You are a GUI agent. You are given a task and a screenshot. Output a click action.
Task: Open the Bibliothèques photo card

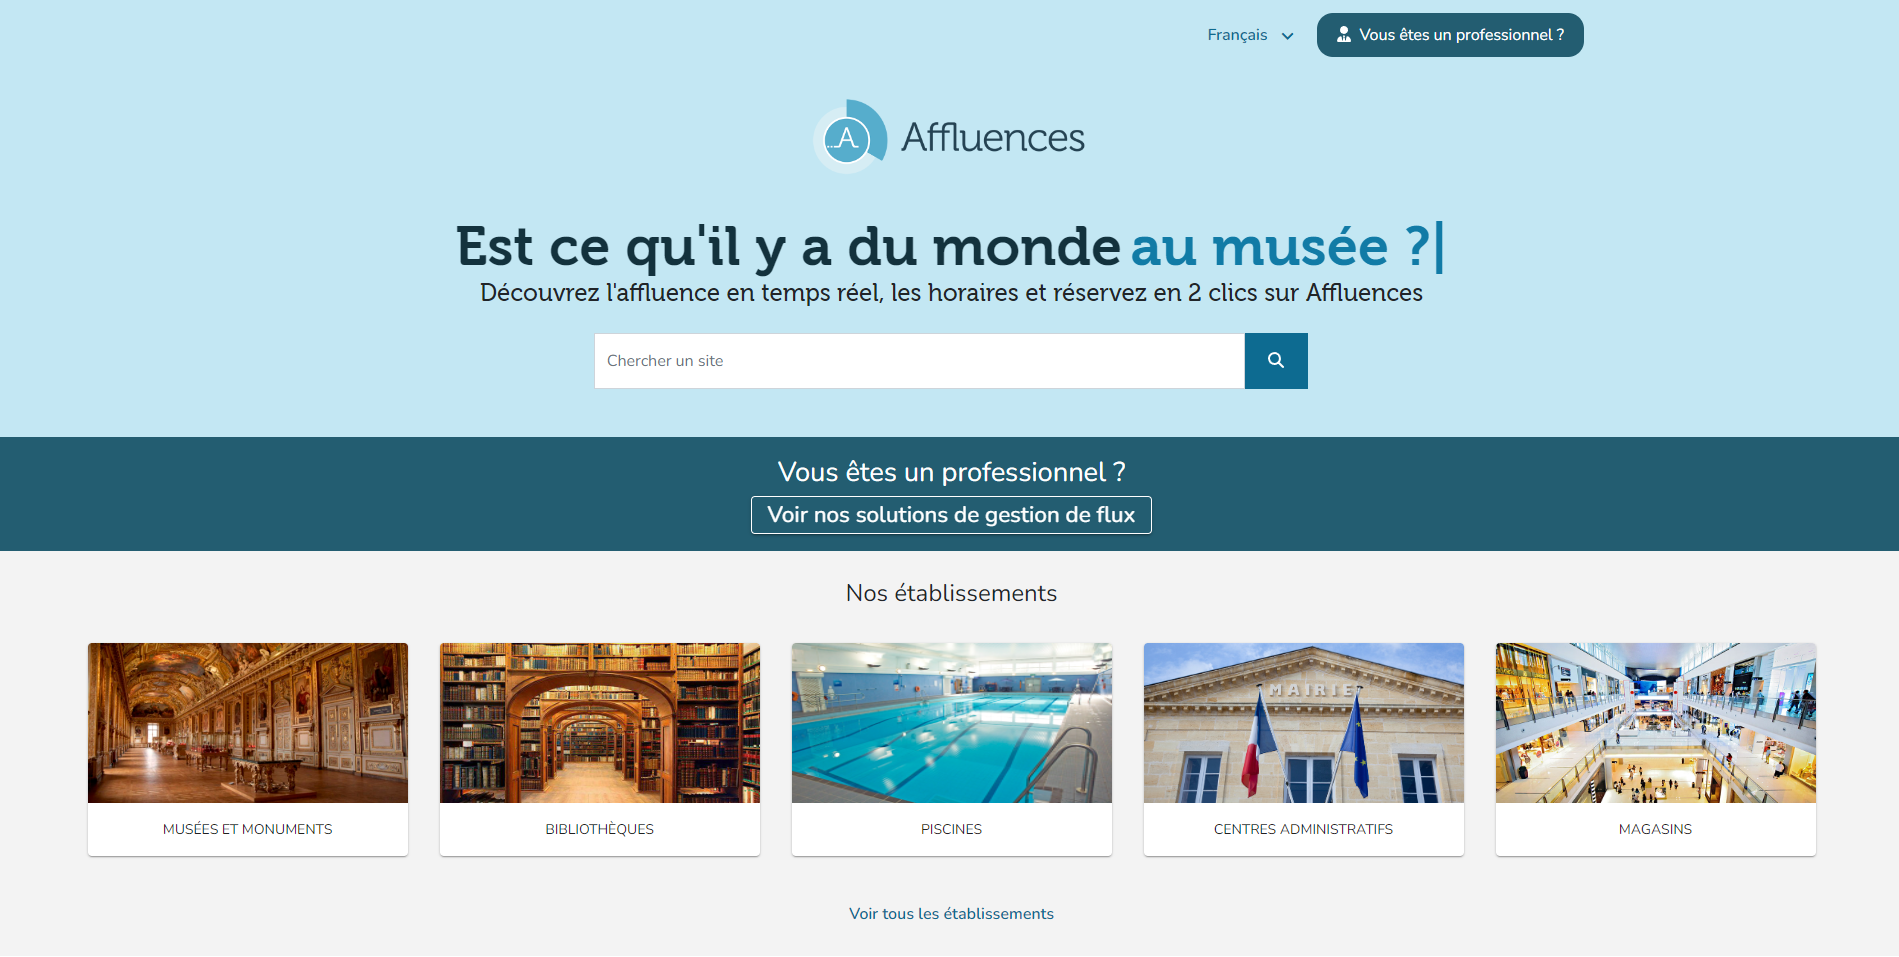point(600,723)
